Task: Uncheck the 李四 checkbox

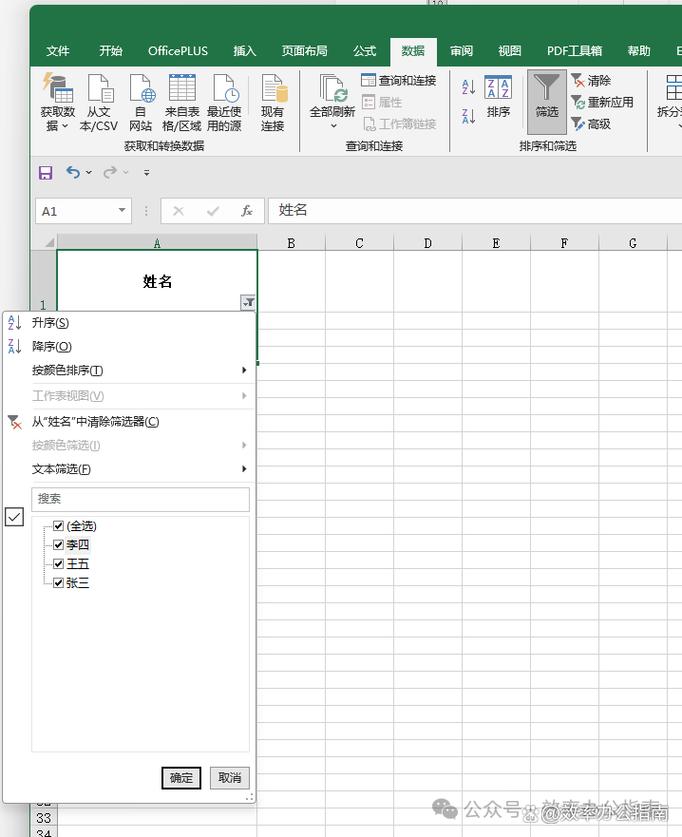Action: tap(59, 545)
